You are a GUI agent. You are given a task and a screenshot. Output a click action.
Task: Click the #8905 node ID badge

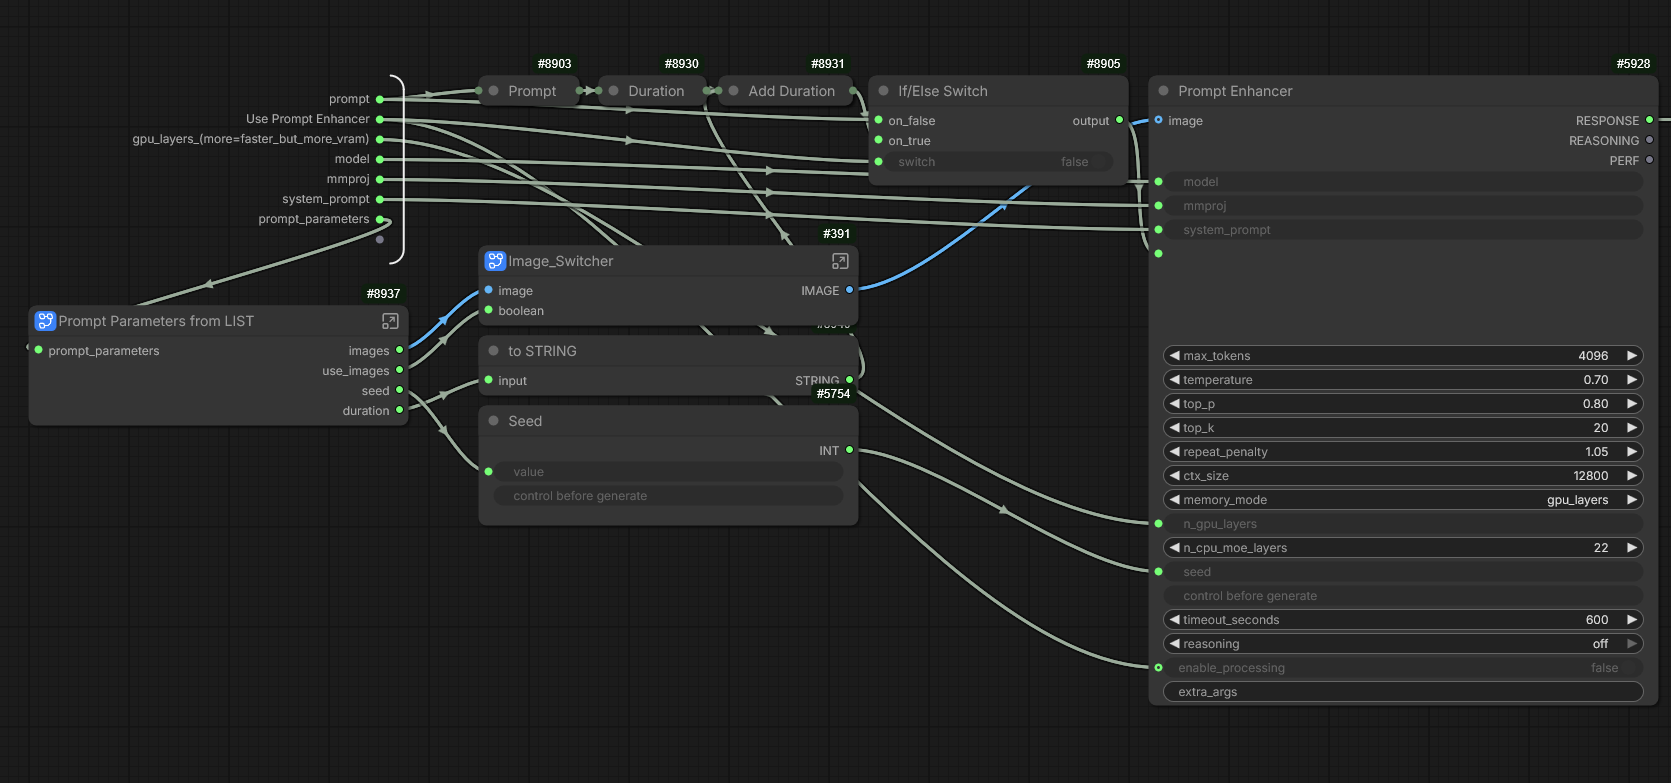click(1104, 64)
